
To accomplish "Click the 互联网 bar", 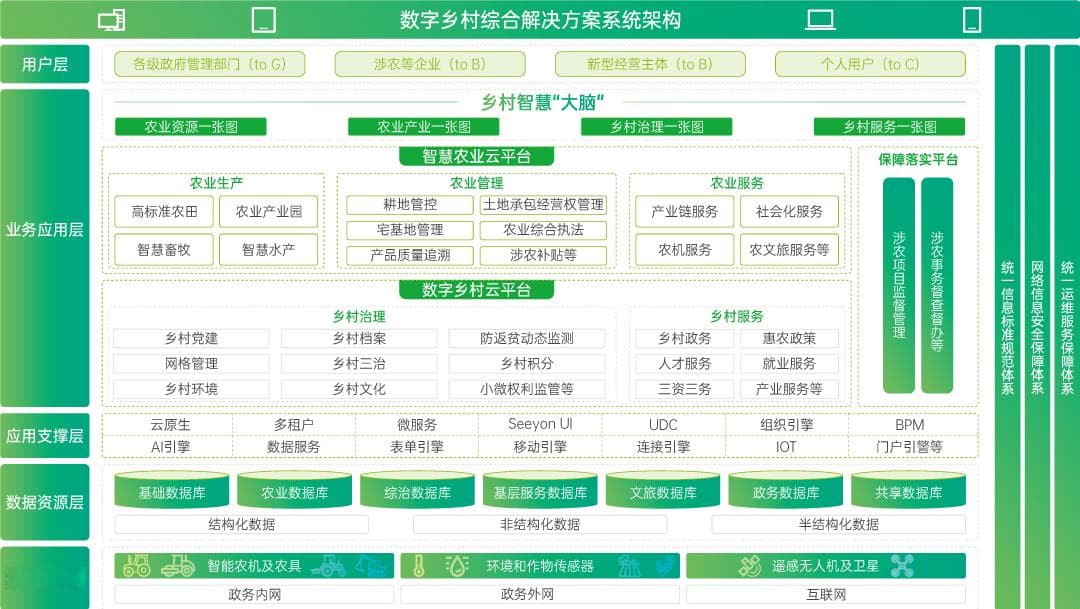I will [x=826, y=594].
